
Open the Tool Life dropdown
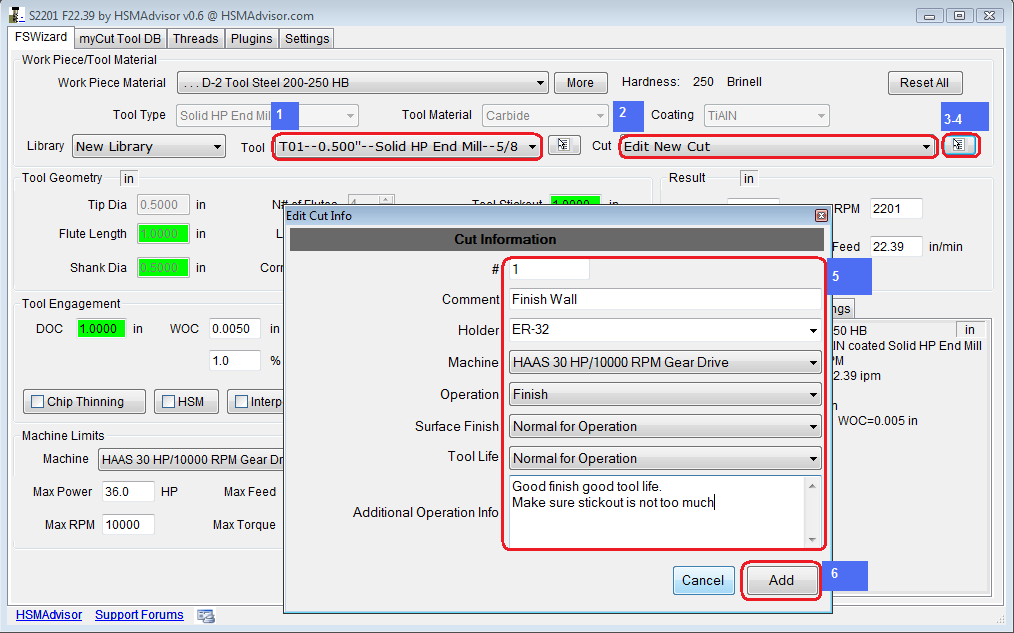point(664,459)
